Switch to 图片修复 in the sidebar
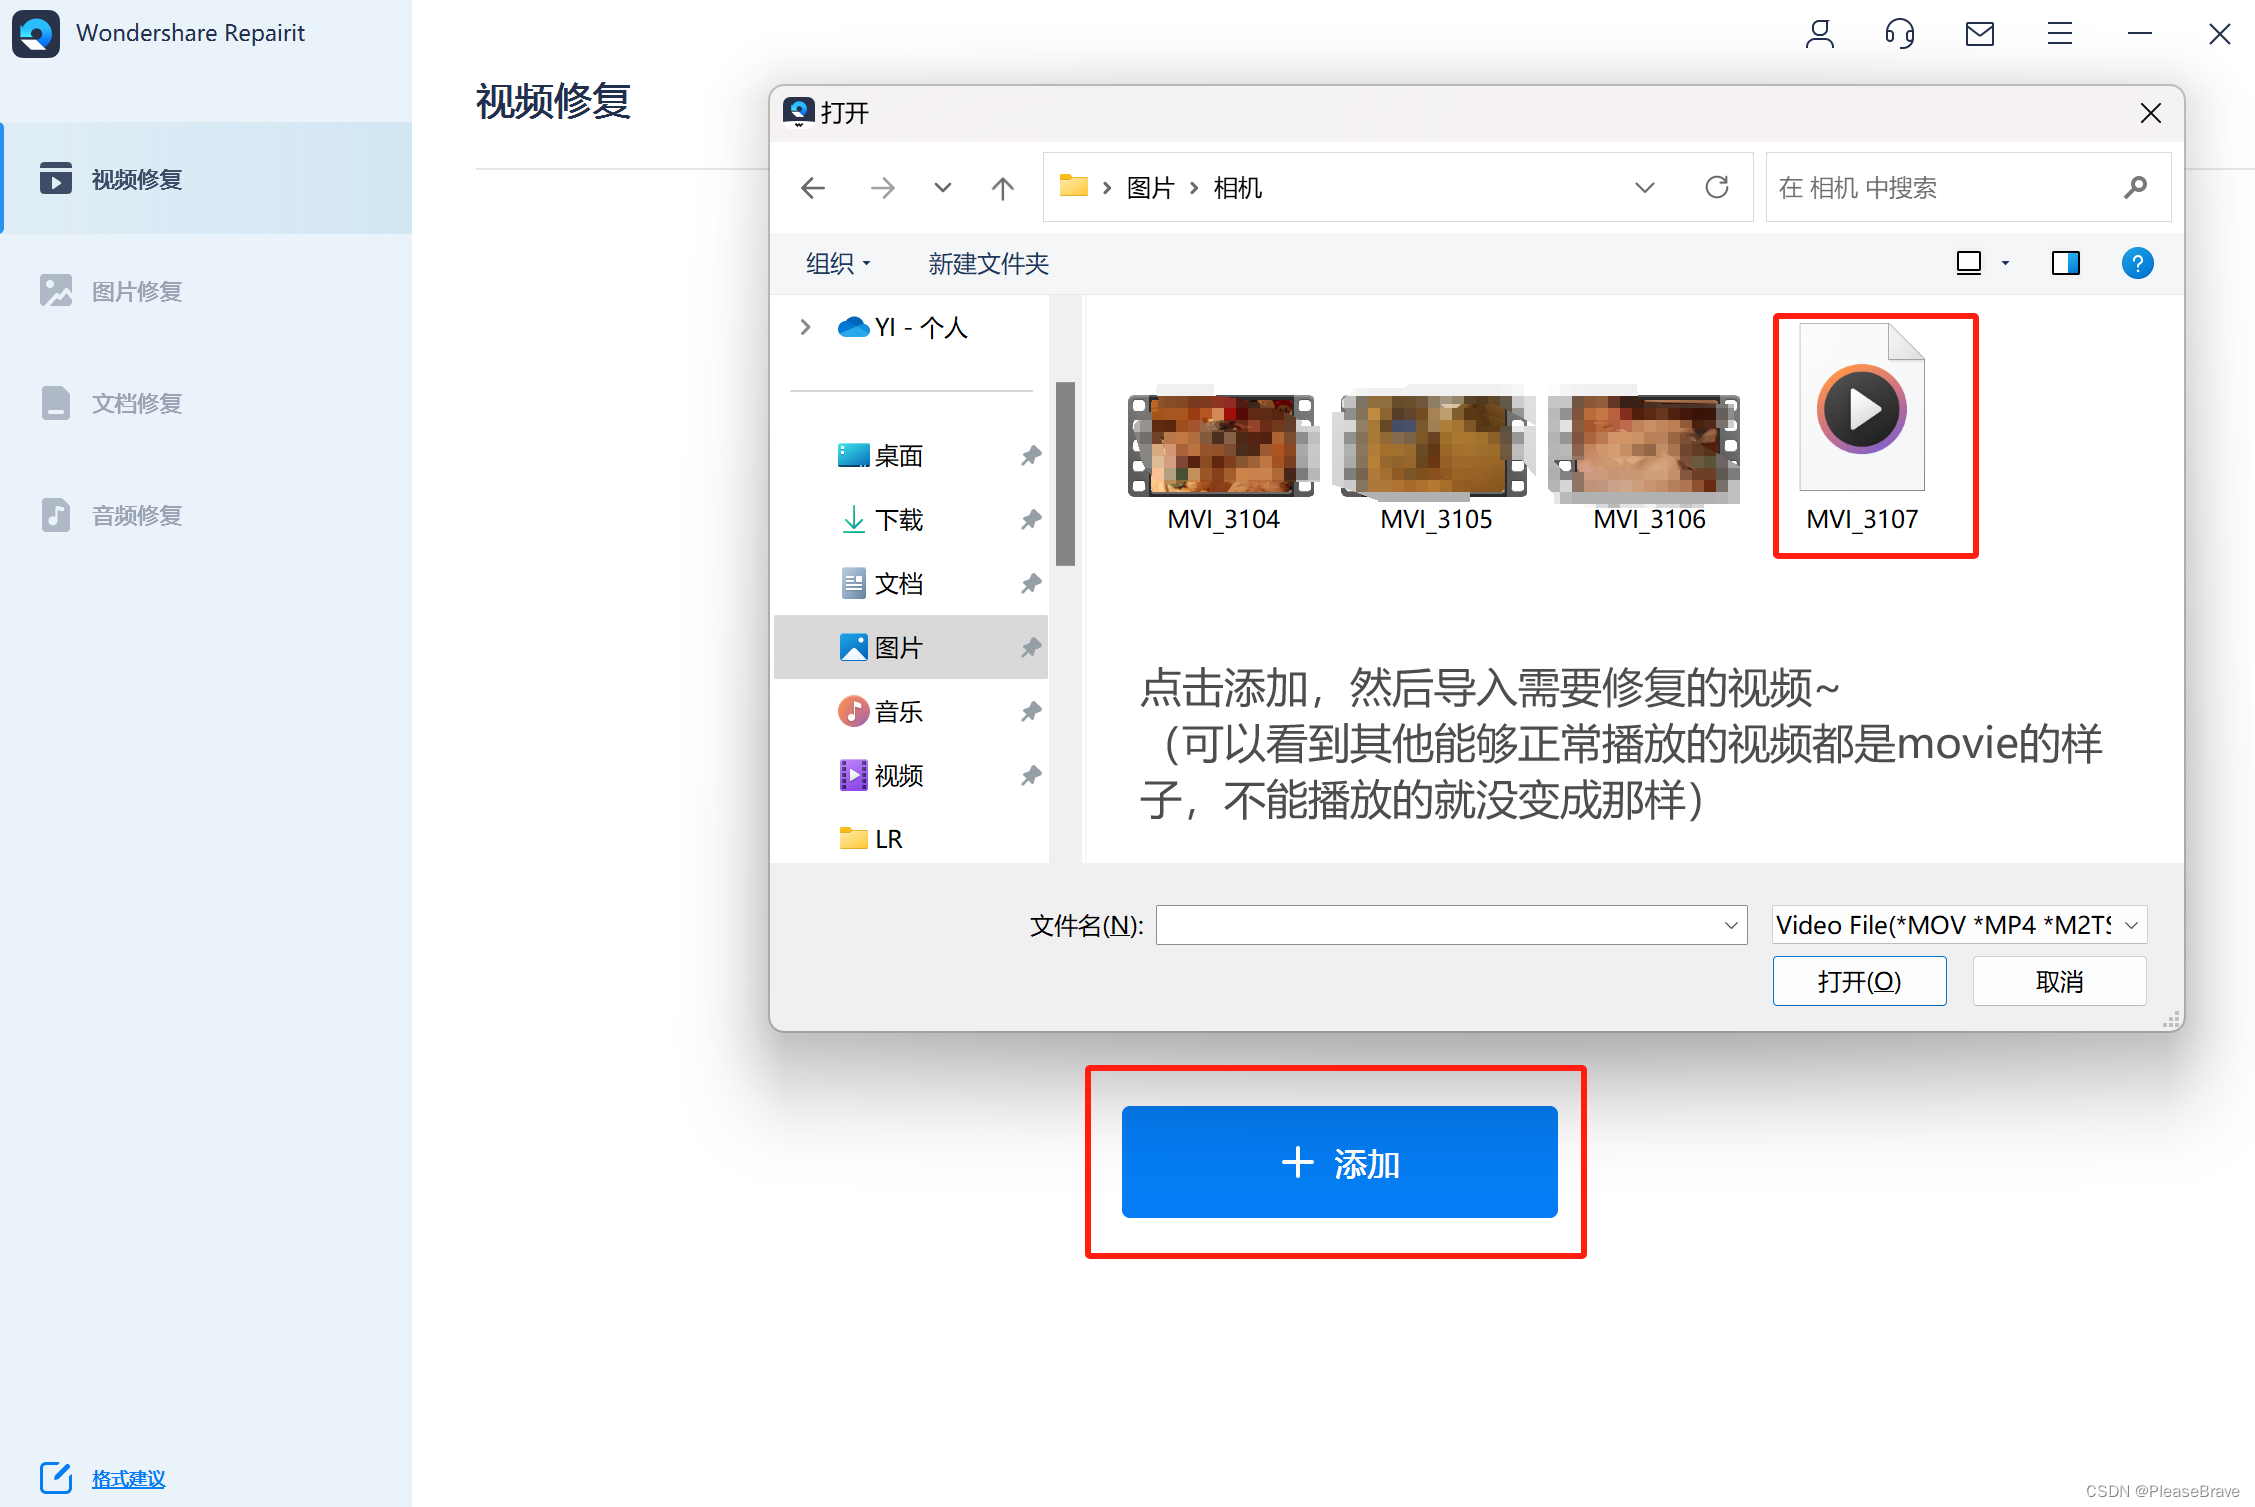Image resolution: width=2255 pixels, height=1507 pixels. 137,291
